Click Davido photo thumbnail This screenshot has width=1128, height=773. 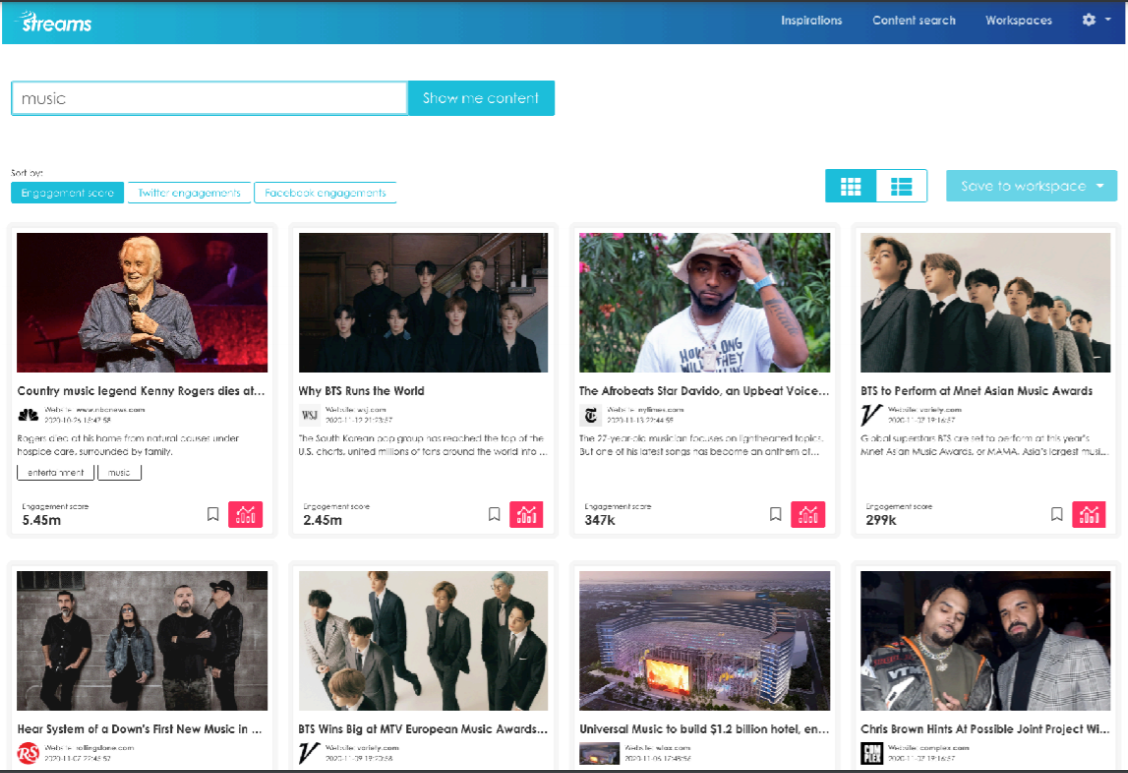tap(704, 302)
